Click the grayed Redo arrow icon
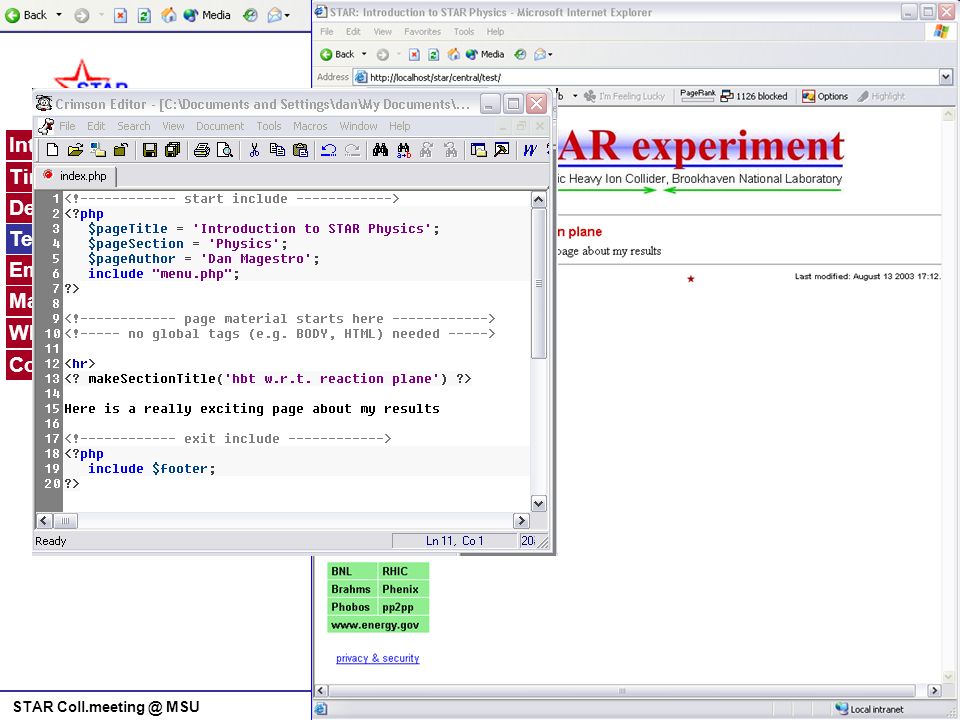The height and width of the screenshot is (720, 960). tap(352, 149)
